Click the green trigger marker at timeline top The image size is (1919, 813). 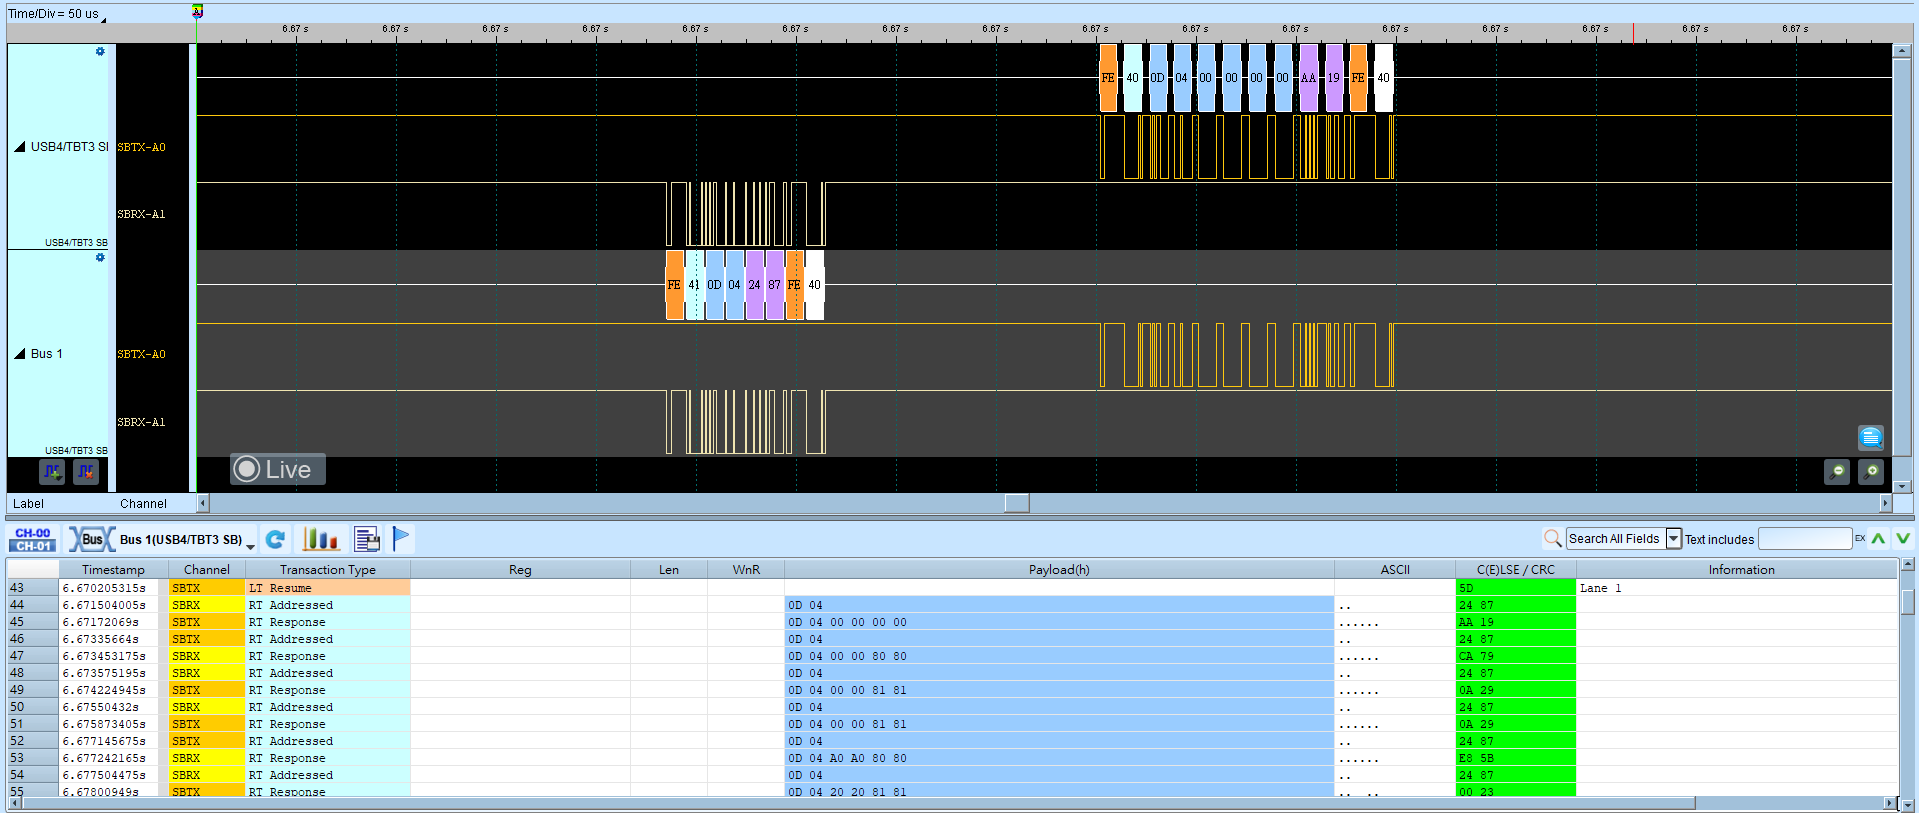[197, 11]
